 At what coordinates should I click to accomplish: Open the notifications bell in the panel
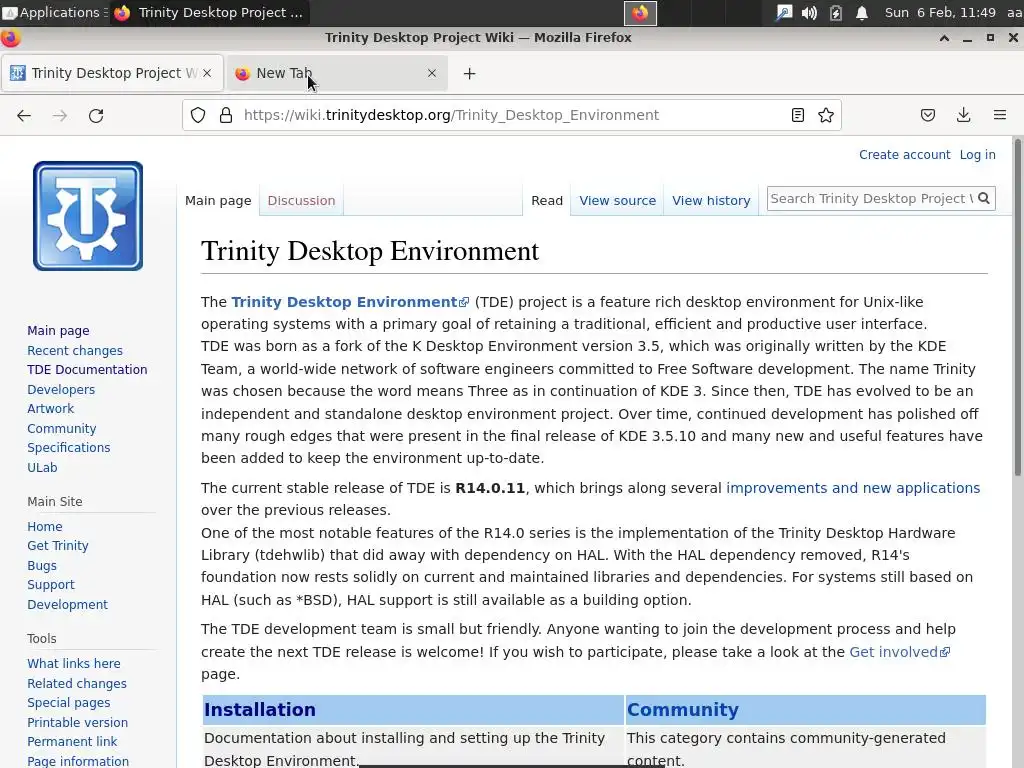[862, 12]
